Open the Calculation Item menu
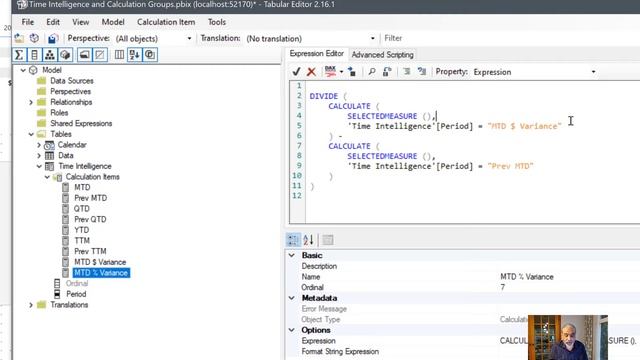The image size is (640, 360). click(x=166, y=22)
